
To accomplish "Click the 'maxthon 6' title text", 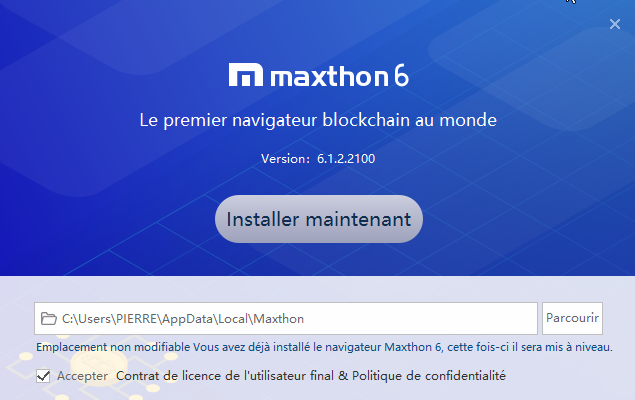I will [x=338, y=77].
